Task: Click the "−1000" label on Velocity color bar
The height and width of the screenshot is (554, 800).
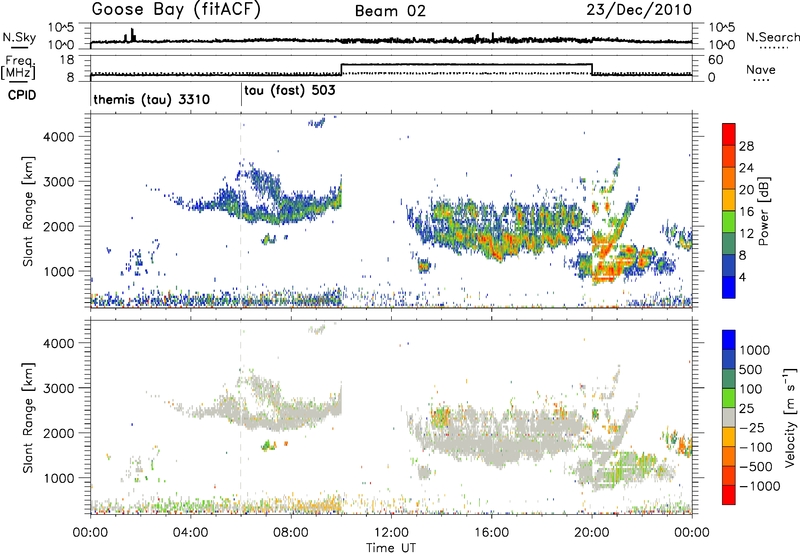Action: (x=760, y=486)
